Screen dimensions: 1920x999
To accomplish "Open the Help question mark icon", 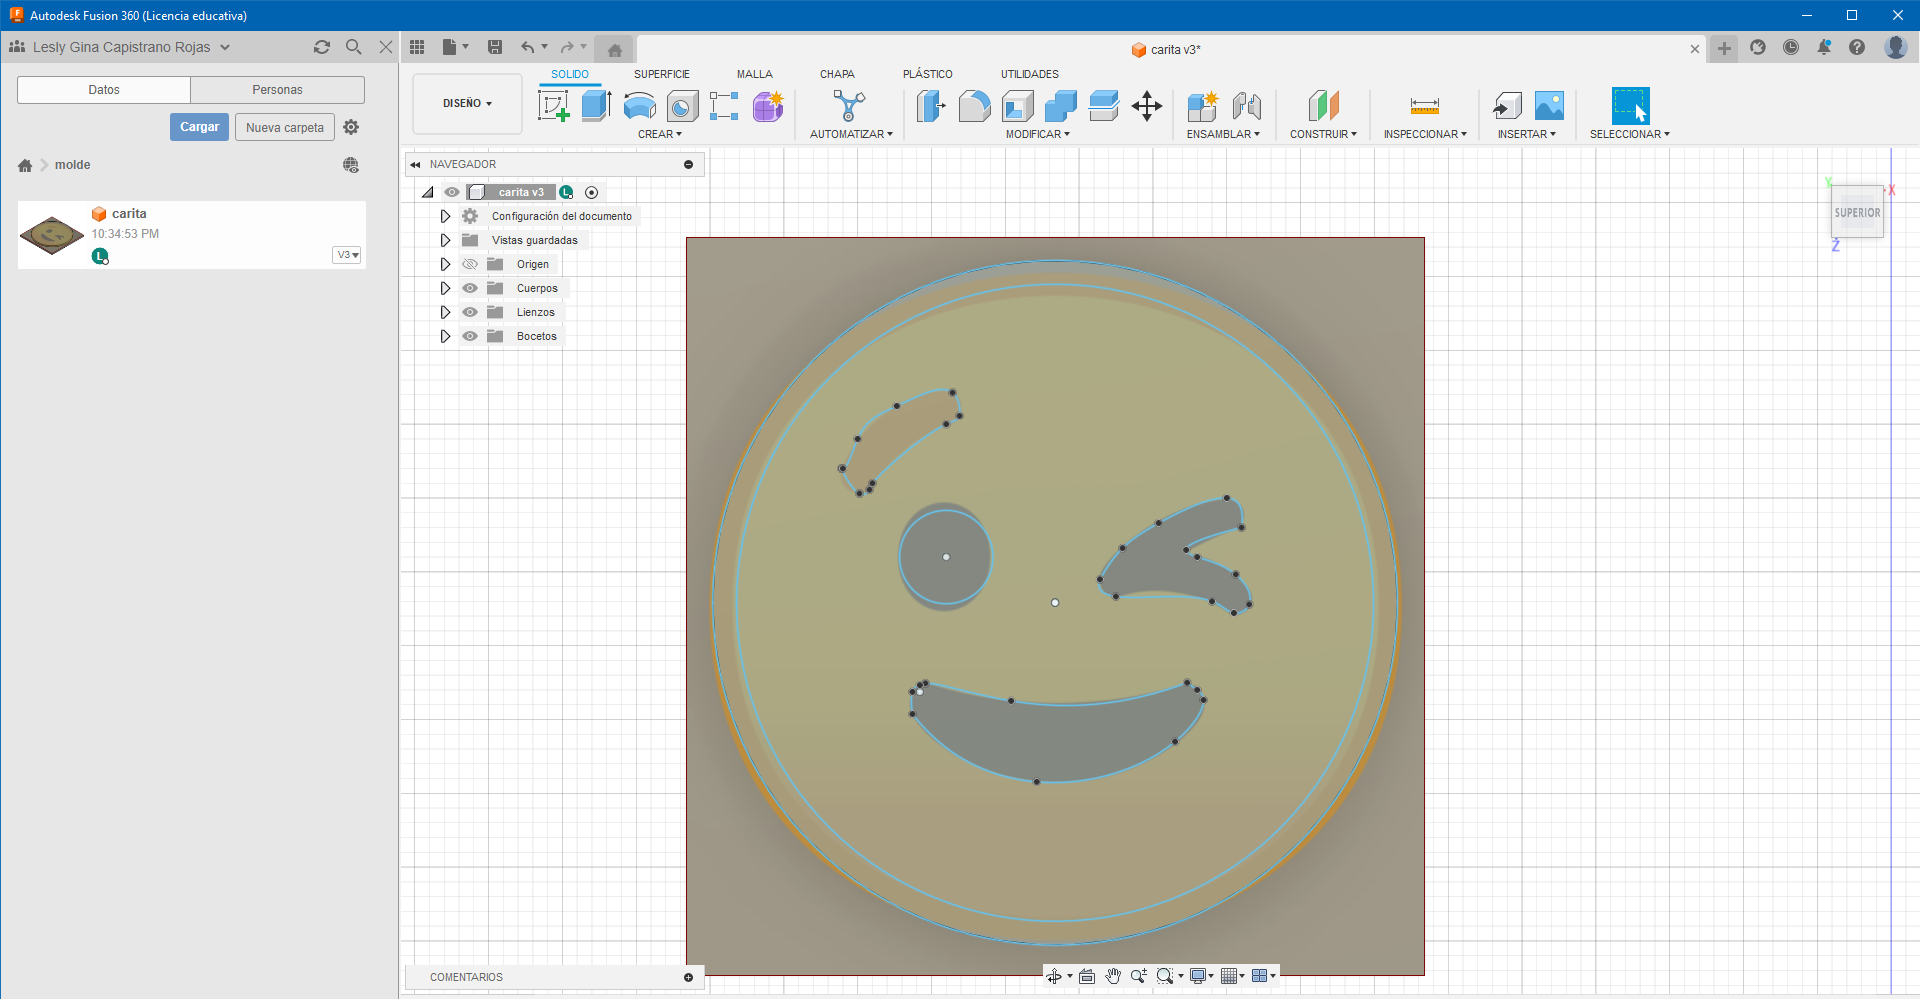I will pyautogui.click(x=1857, y=47).
